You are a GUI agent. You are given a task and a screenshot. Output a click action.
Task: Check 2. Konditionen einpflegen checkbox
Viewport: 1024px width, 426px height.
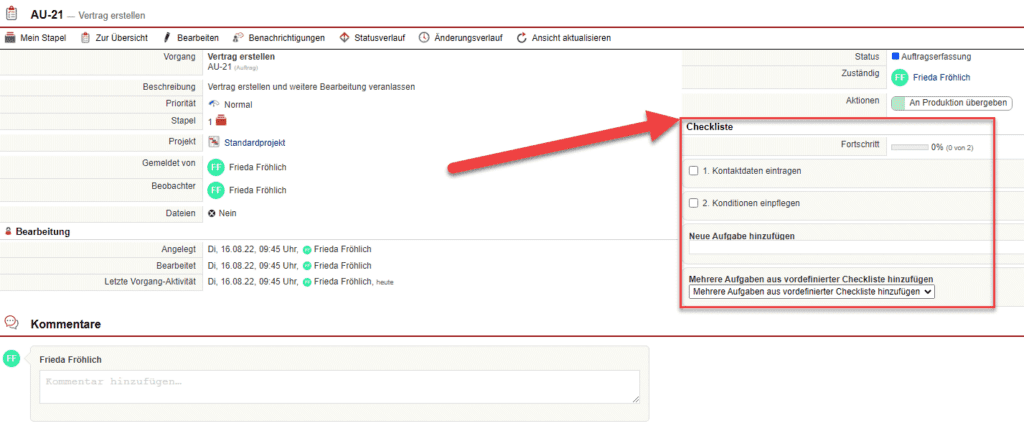[694, 203]
